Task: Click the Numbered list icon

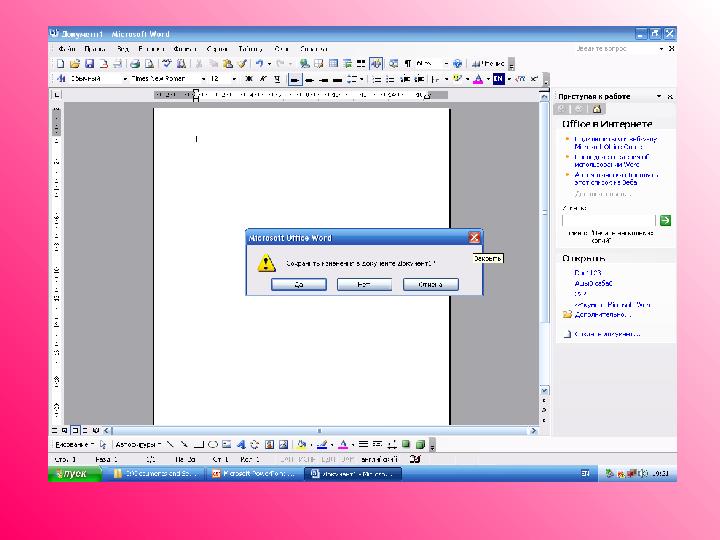Action: (x=377, y=79)
